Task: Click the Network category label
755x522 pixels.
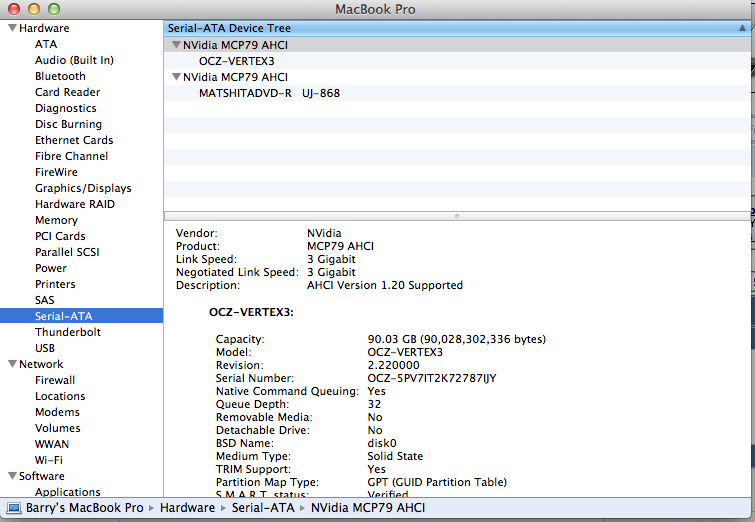Action: (41, 364)
